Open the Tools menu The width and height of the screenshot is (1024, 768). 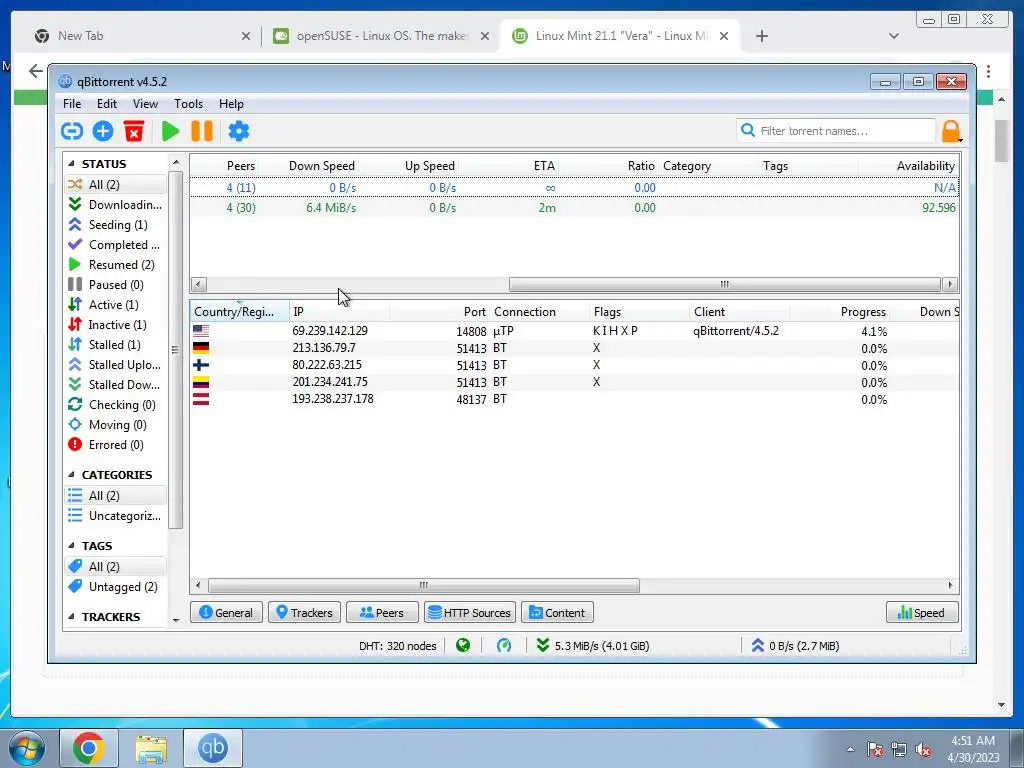188,104
